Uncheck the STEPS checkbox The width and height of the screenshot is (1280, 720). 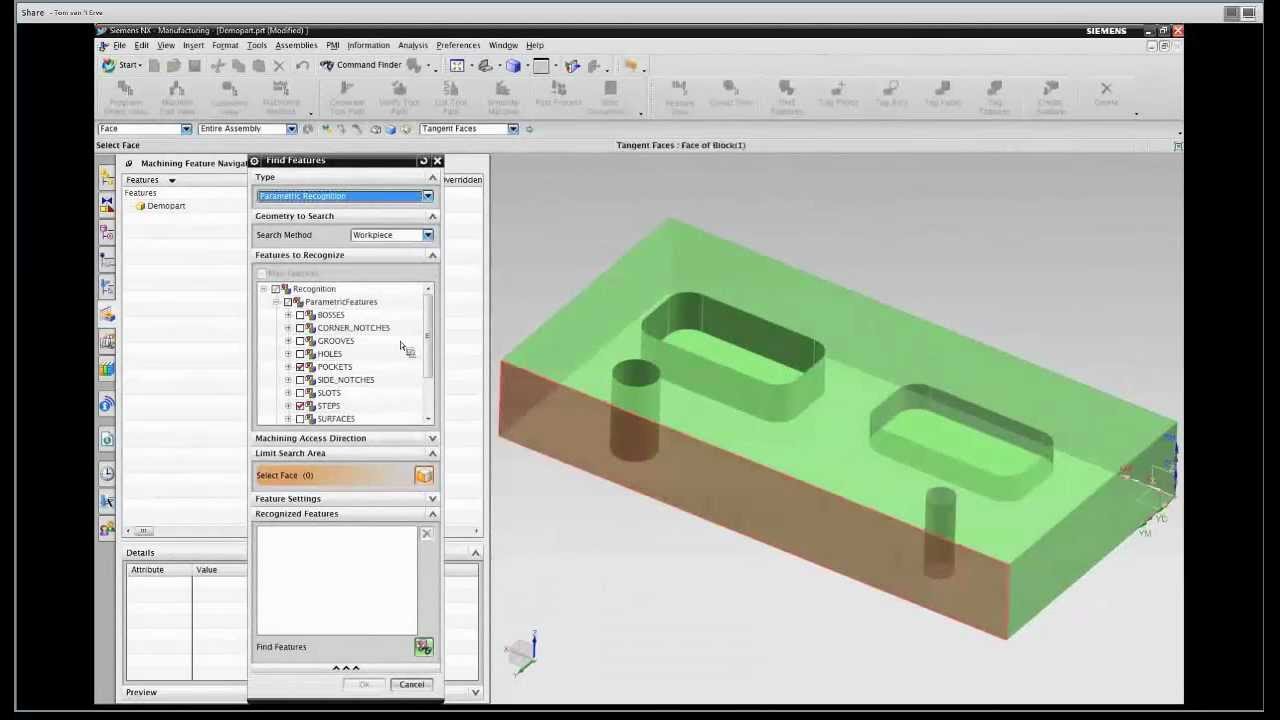coord(300,406)
